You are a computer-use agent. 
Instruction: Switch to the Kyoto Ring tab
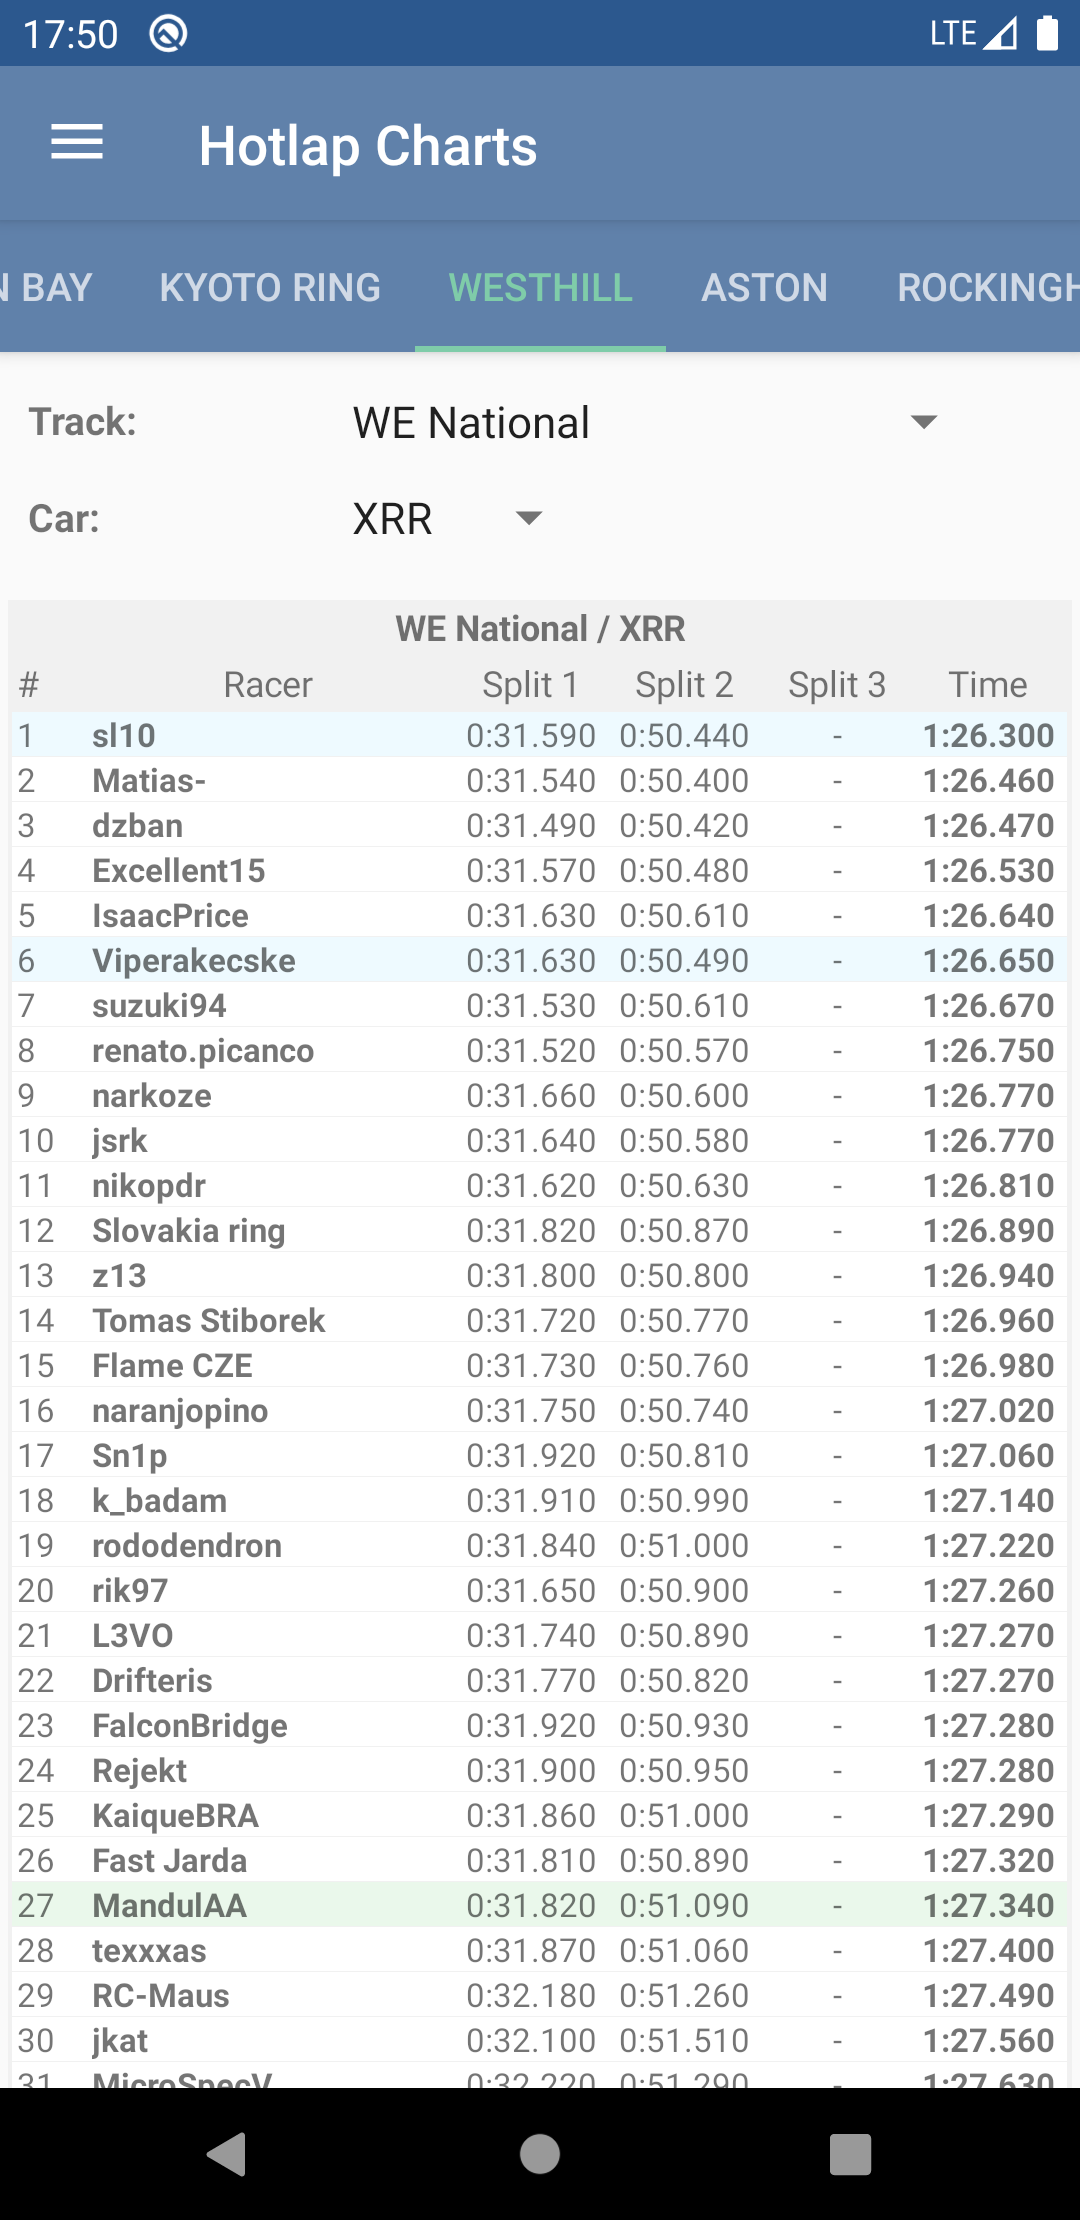coord(270,288)
